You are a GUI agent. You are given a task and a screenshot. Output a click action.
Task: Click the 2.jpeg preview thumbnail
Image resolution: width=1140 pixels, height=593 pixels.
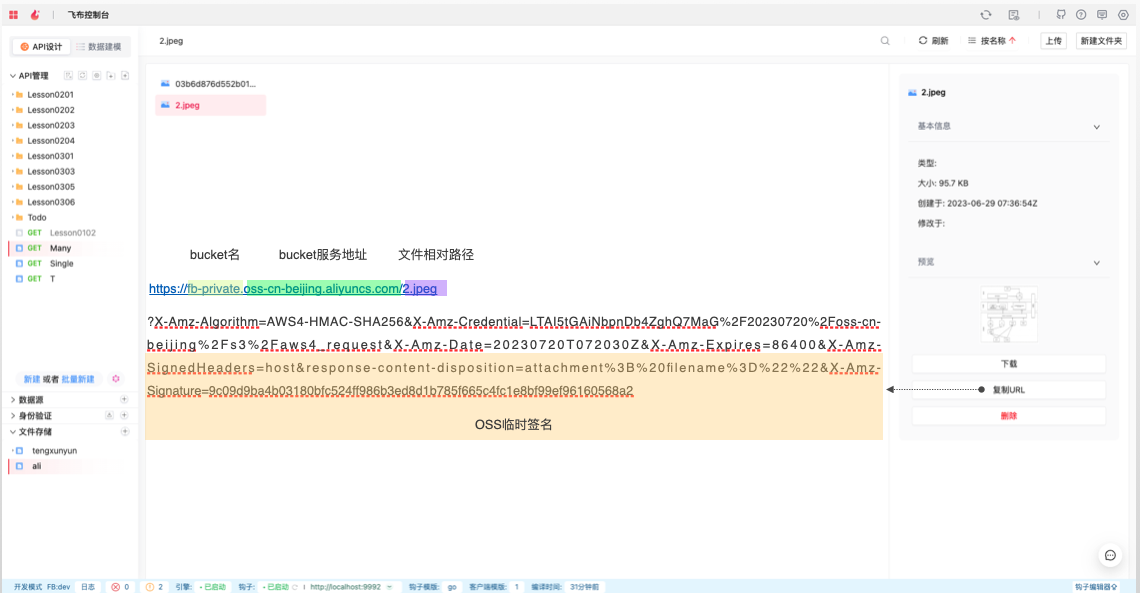coord(1008,314)
